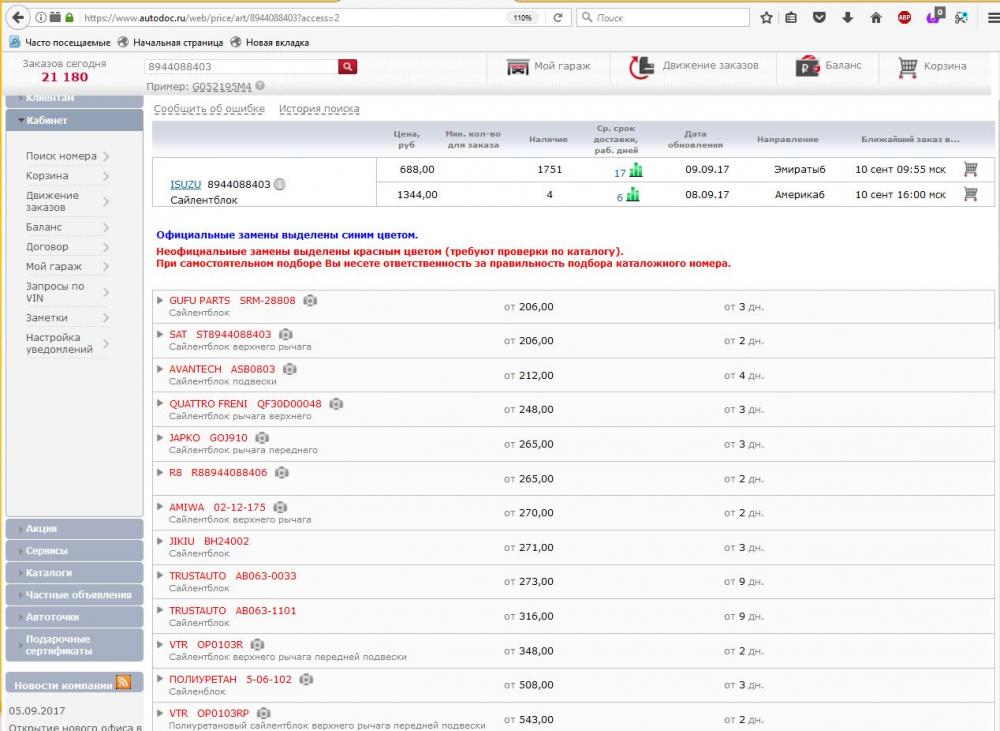The width and height of the screenshot is (1000, 731).
Task: Click the red search button next to part number
Action: tap(347, 66)
